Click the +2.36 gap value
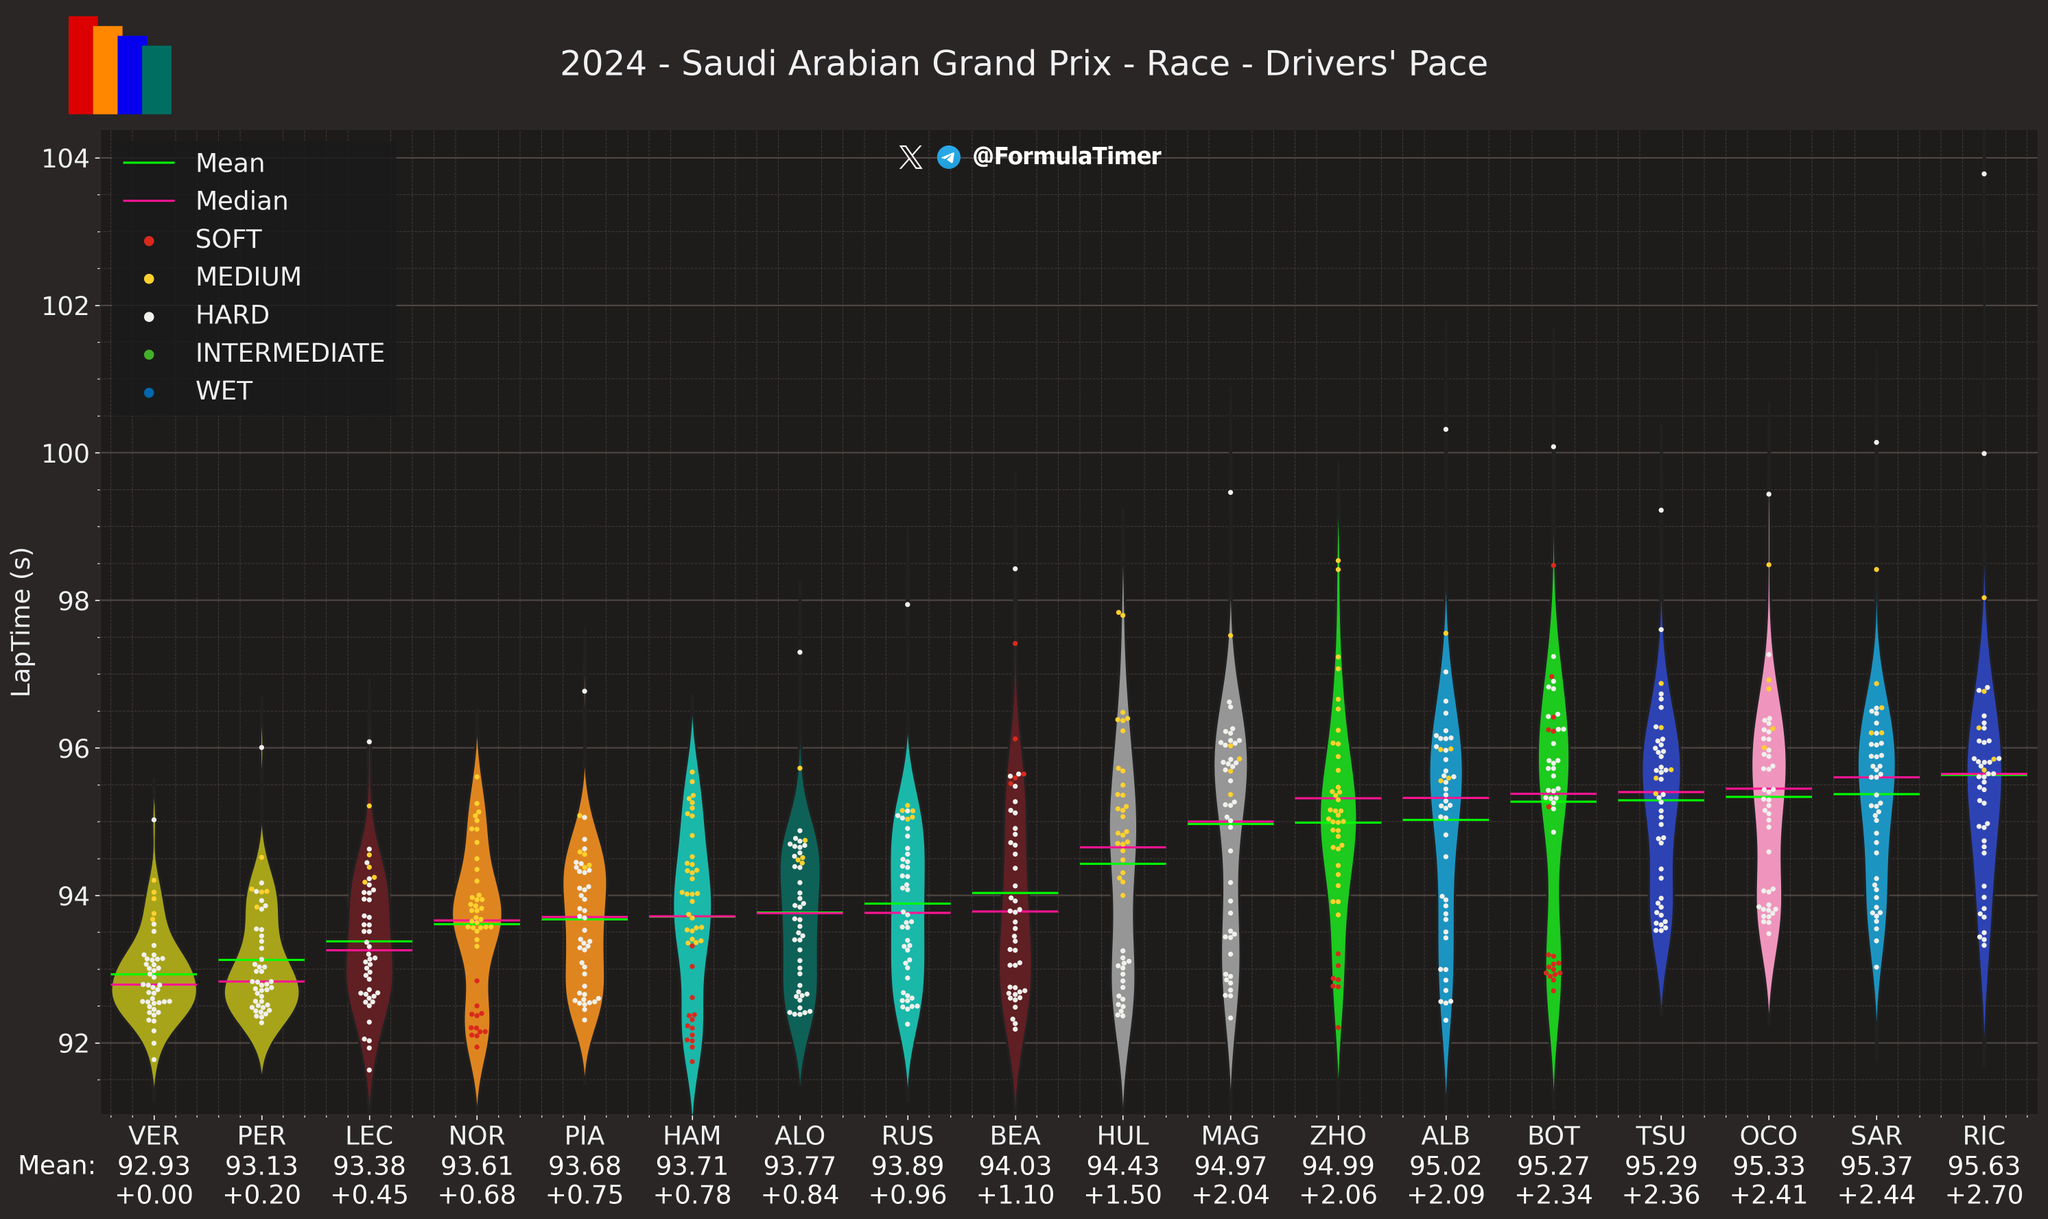2048x1219 pixels. (x=1661, y=1195)
